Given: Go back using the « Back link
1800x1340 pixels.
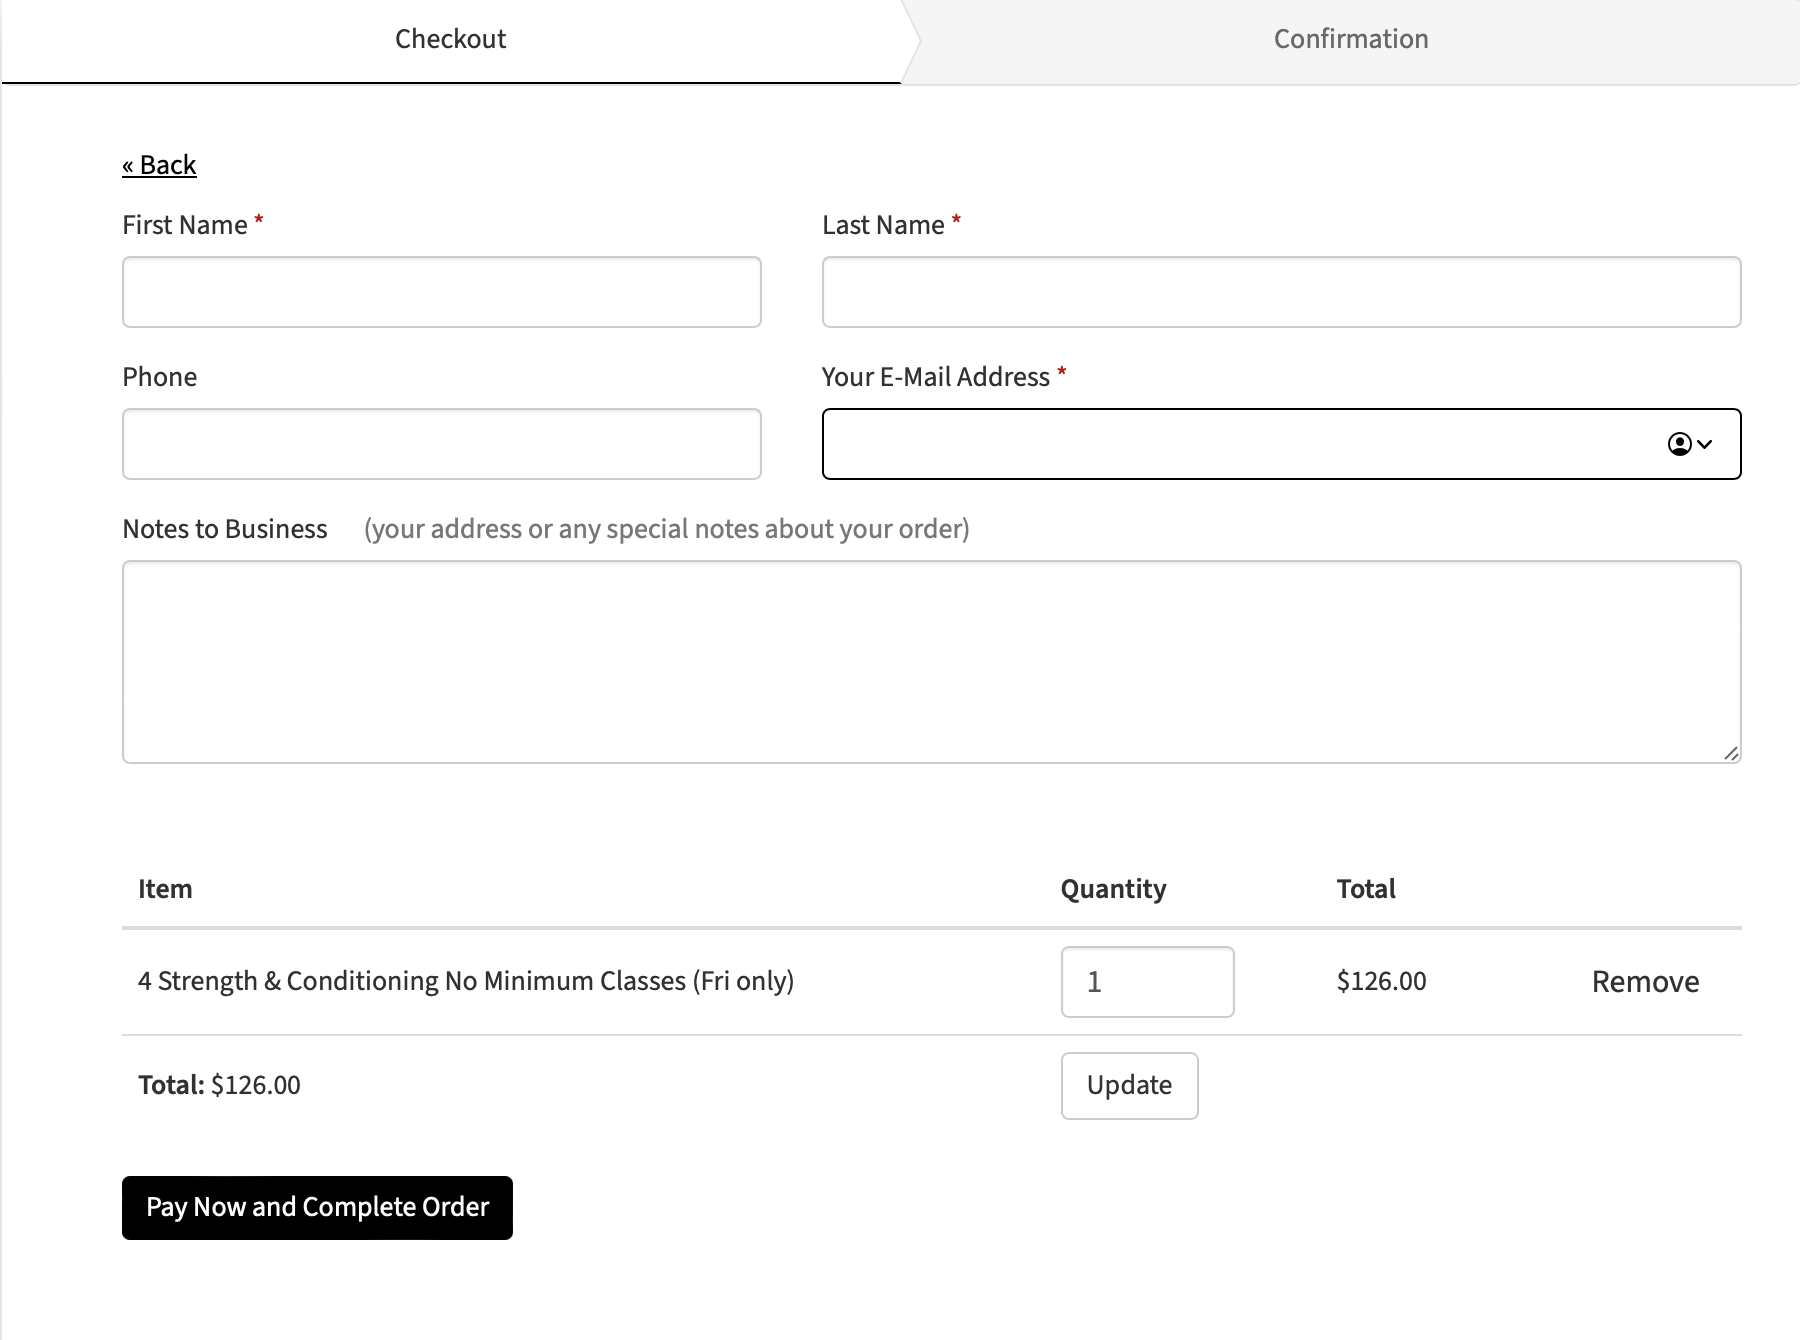Looking at the screenshot, I should tap(160, 165).
